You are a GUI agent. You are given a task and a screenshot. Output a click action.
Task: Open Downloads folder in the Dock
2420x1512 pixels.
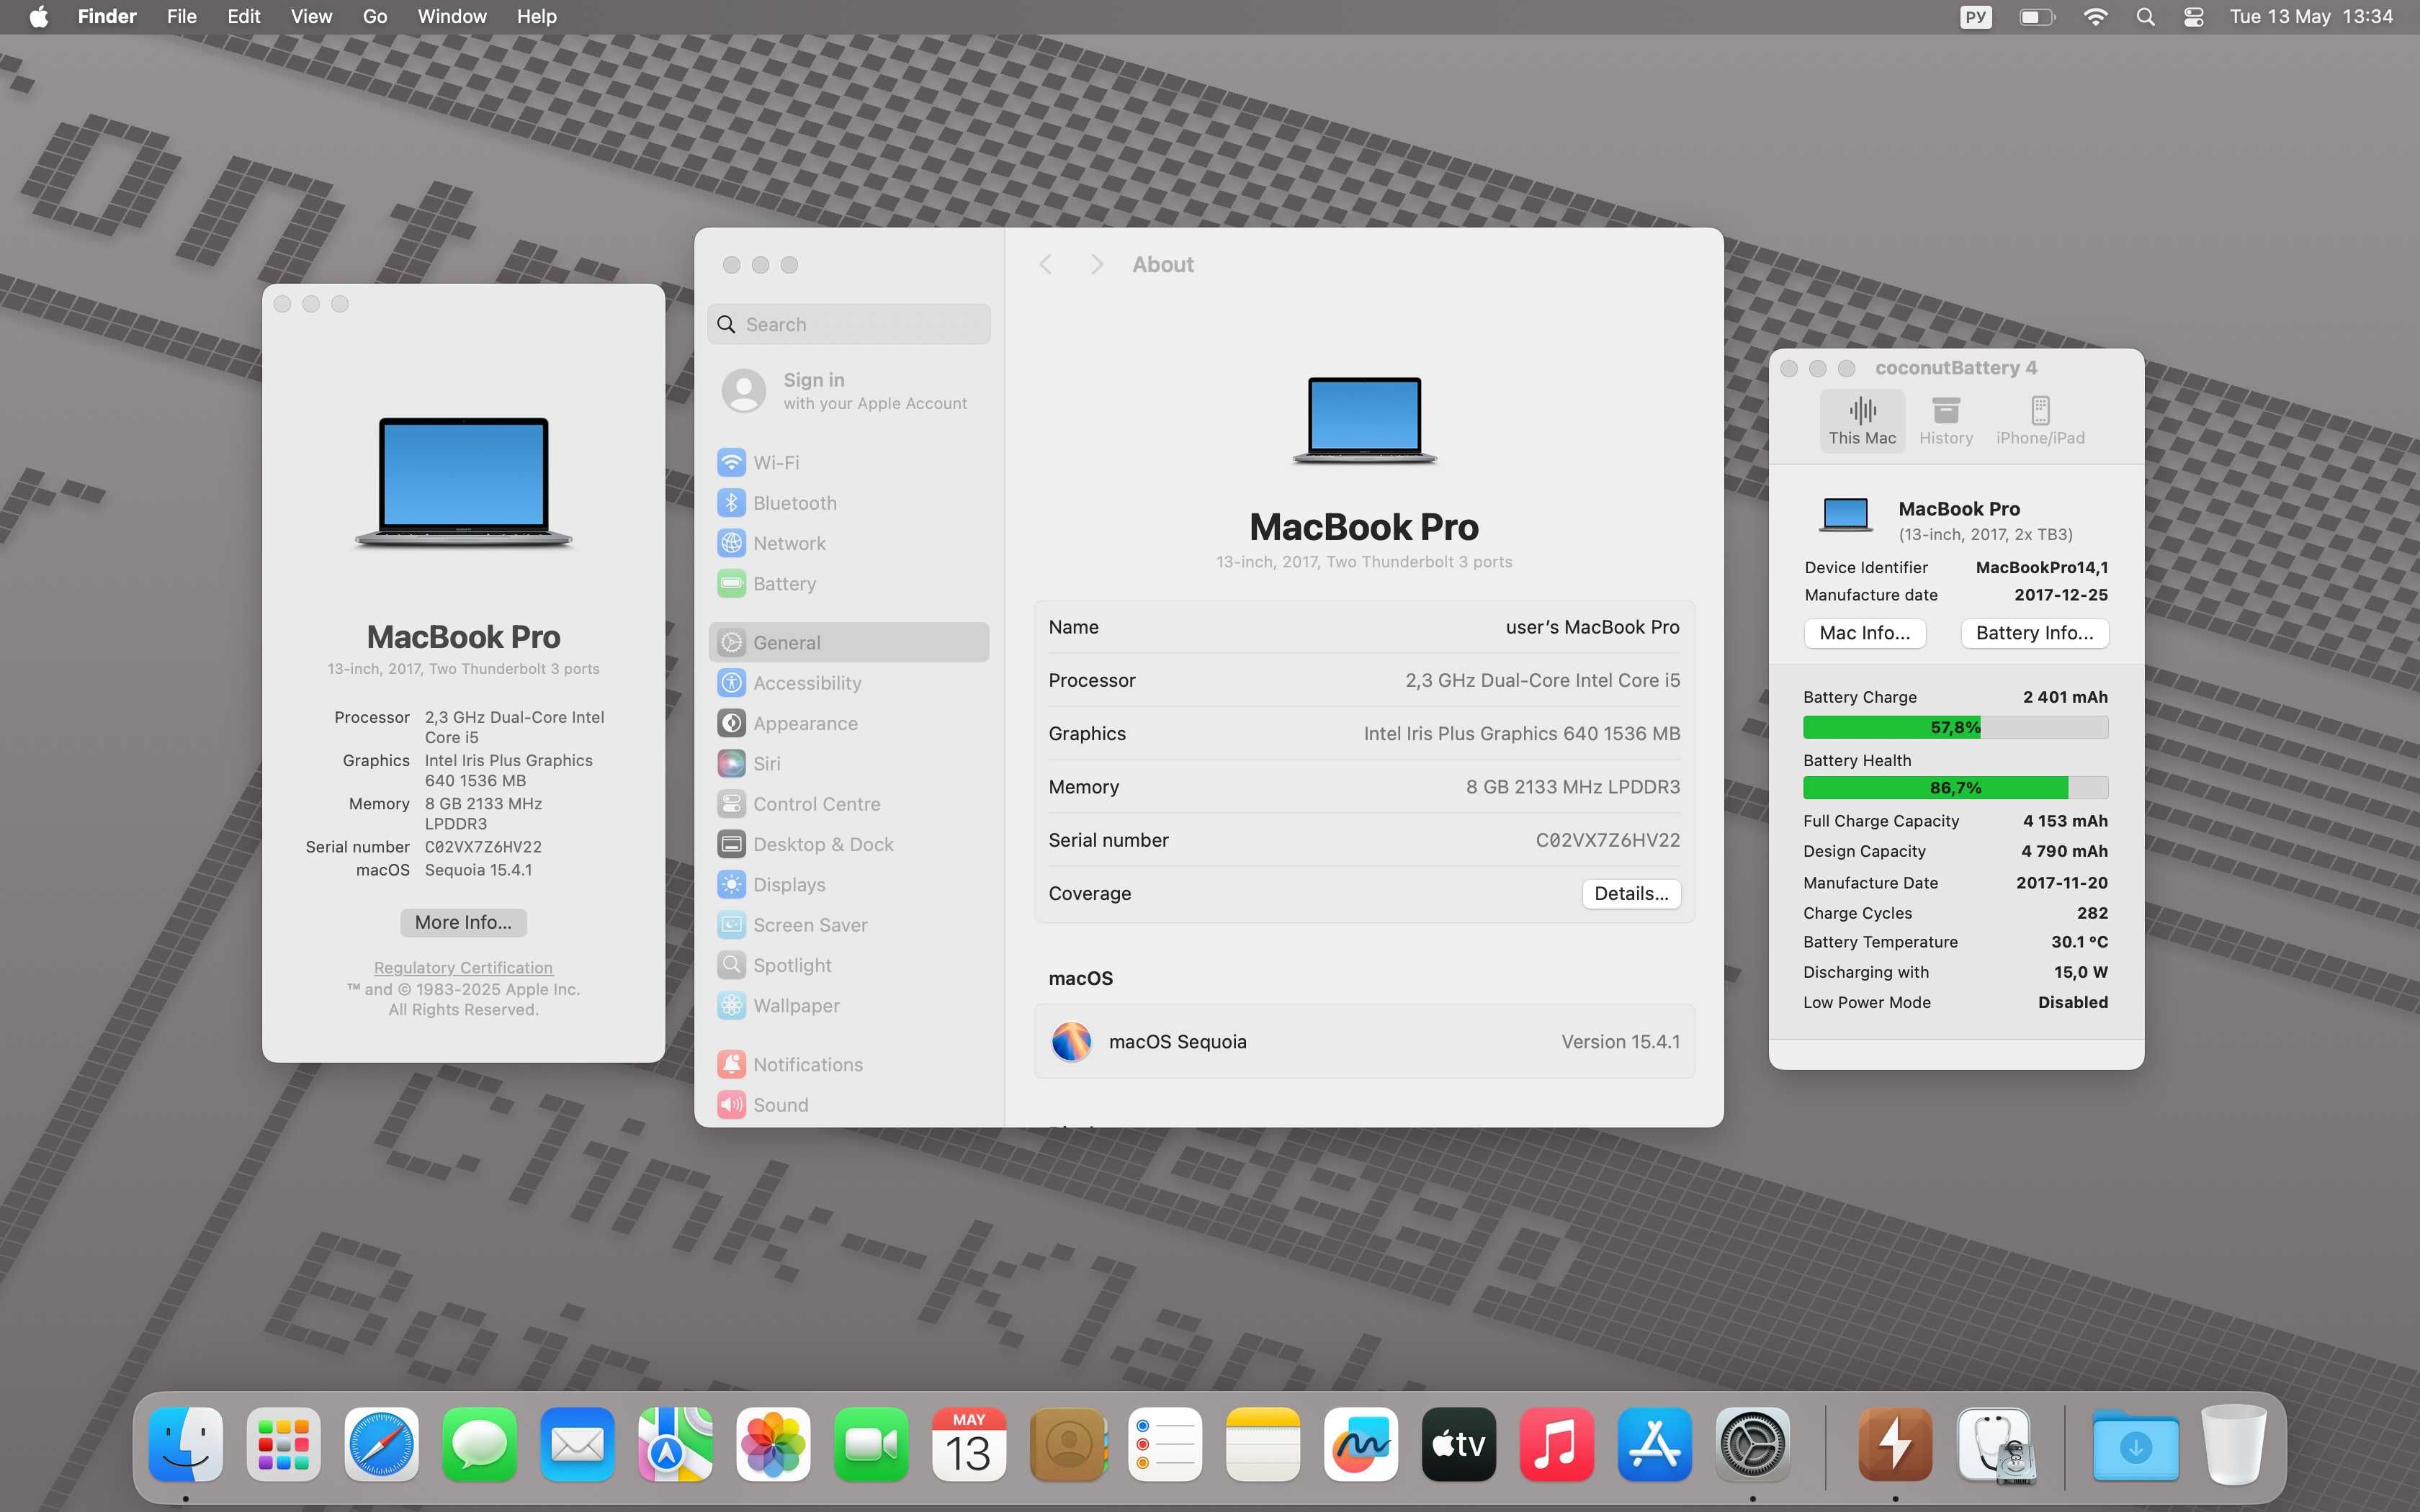pyautogui.click(x=2136, y=1444)
